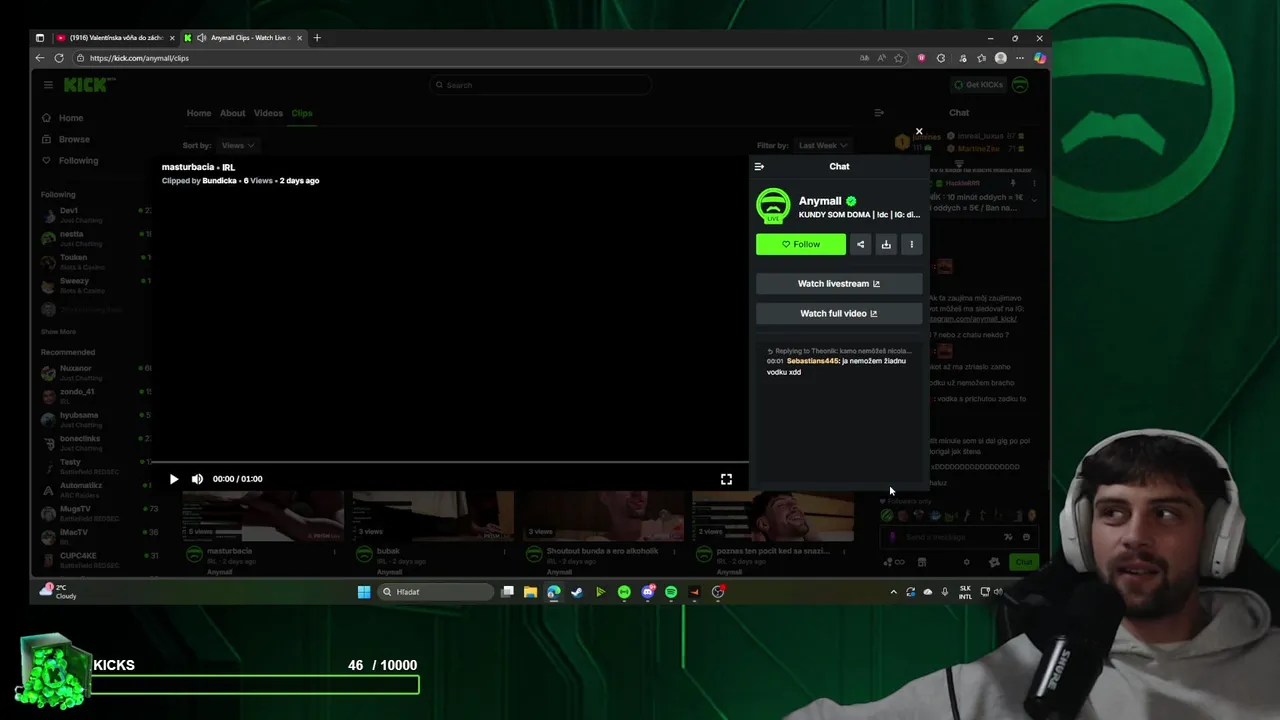Open Watch full video link
1280x720 pixels.
[x=839, y=314]
